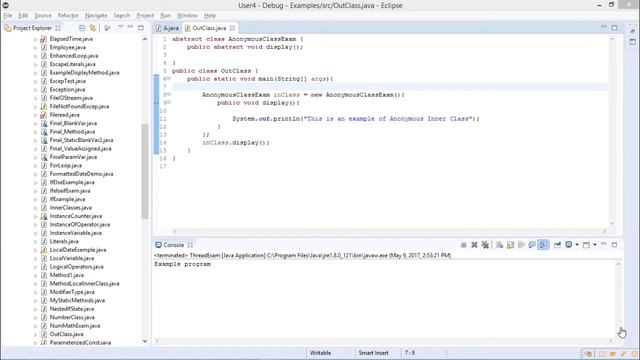Open the new console dropdown arrow

[595, 245]
